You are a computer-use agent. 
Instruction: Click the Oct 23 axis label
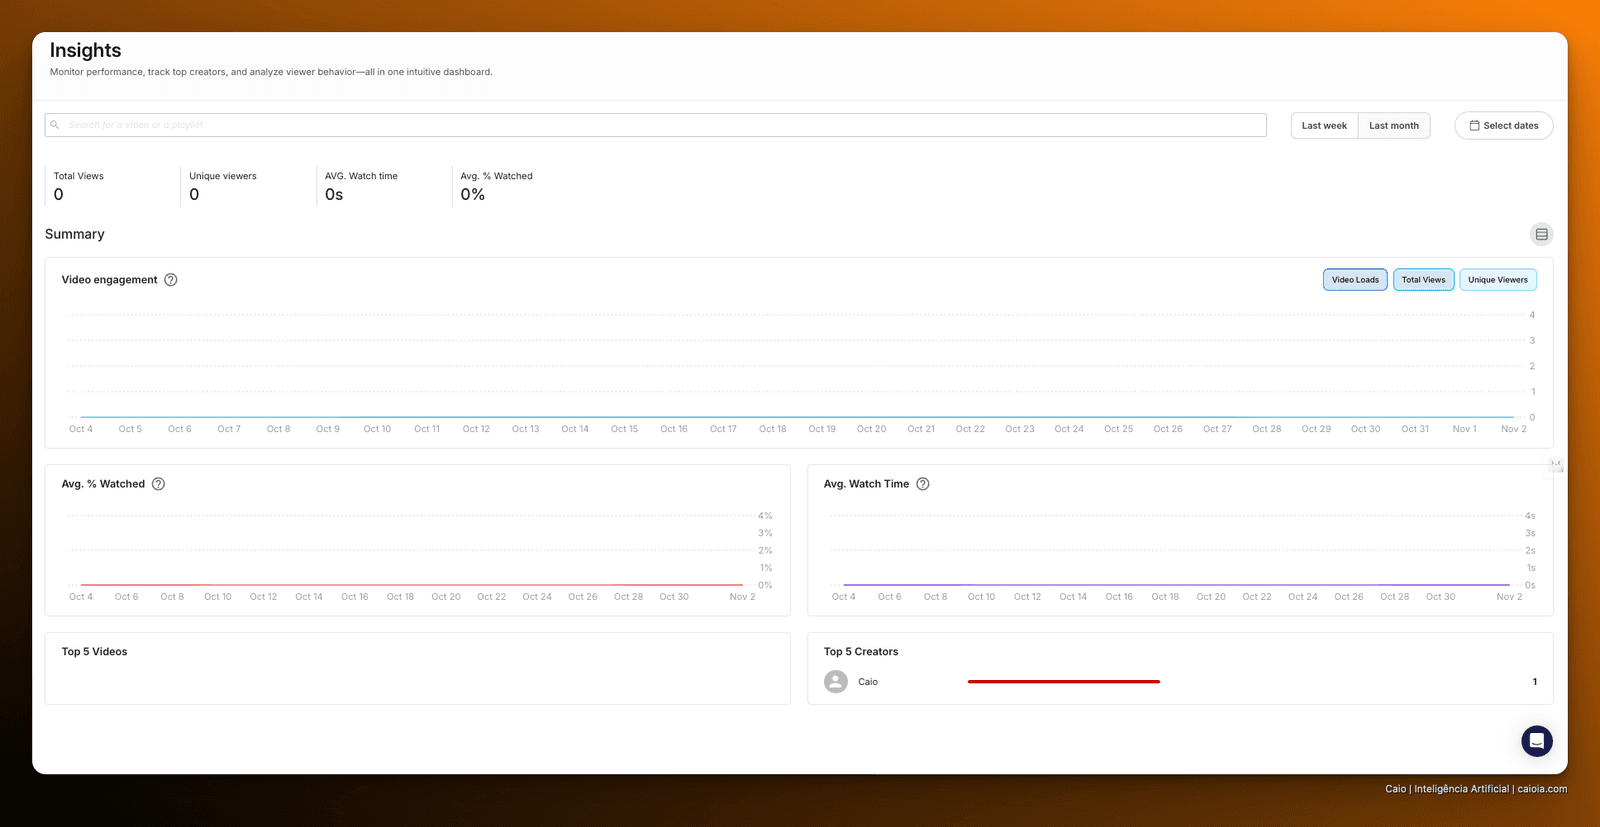(1020, 429)
